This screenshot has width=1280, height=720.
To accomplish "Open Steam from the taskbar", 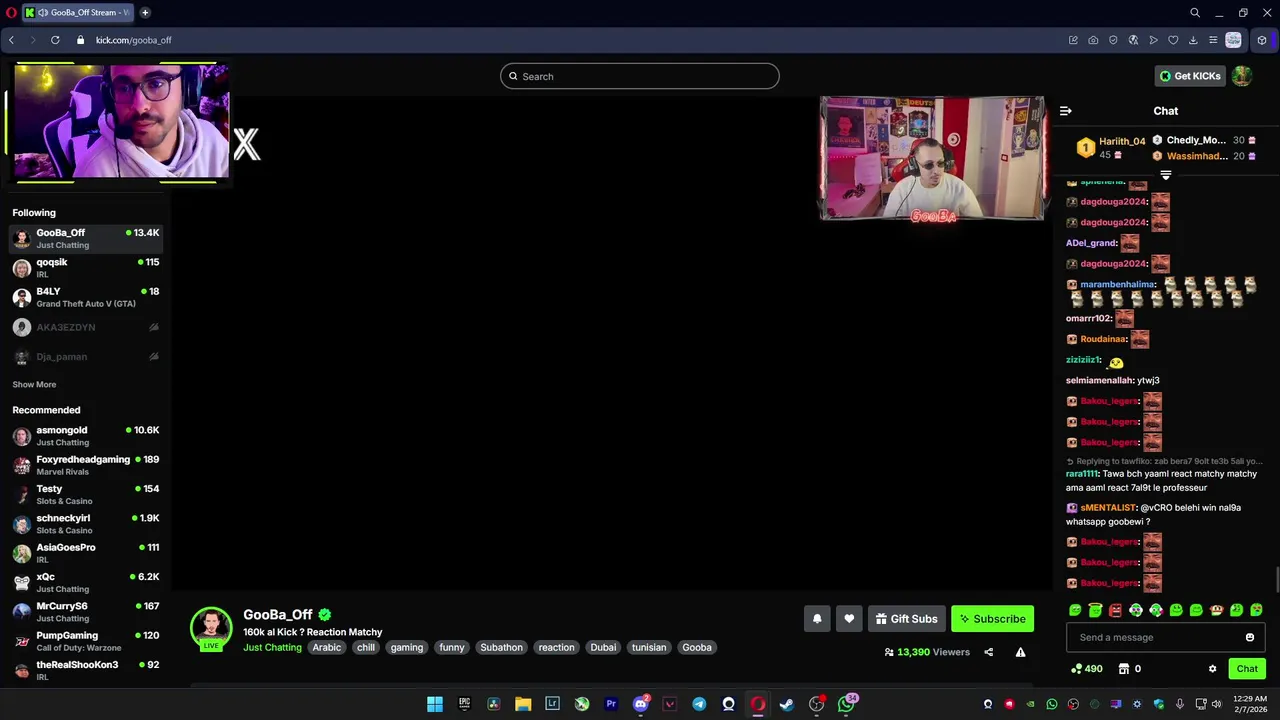I will [787, 704].
